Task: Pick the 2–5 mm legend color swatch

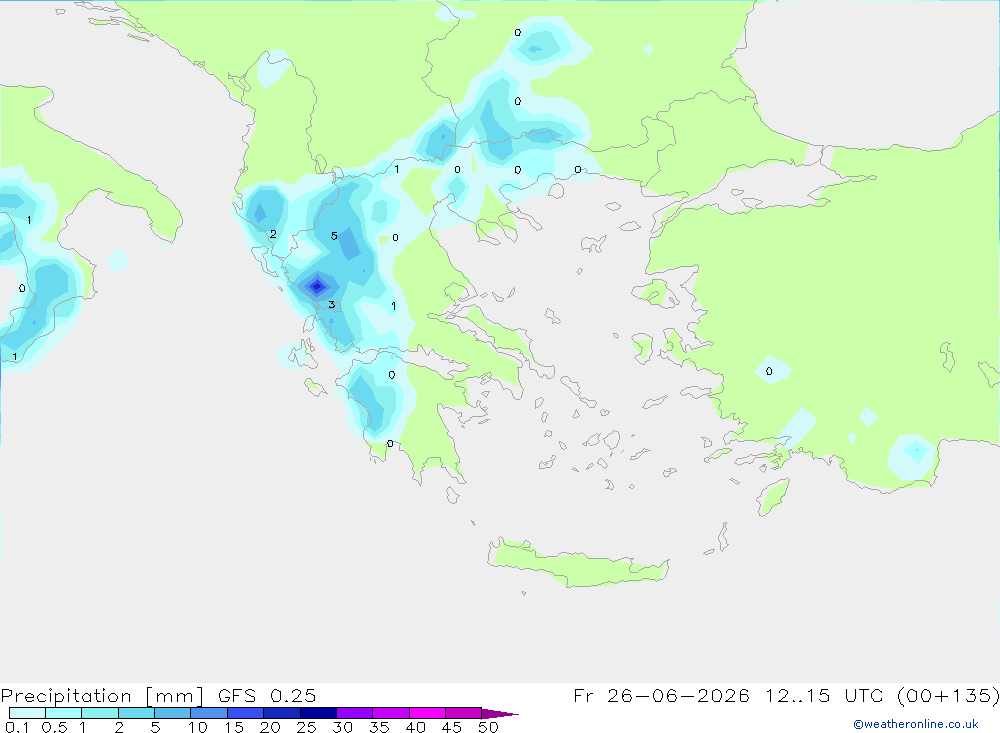Action: [x=136, y=713]
